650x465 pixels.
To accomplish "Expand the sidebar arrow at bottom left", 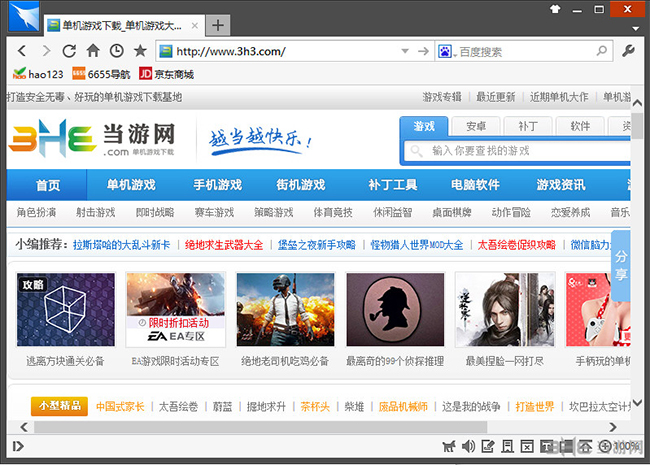I will pos(18,446).
